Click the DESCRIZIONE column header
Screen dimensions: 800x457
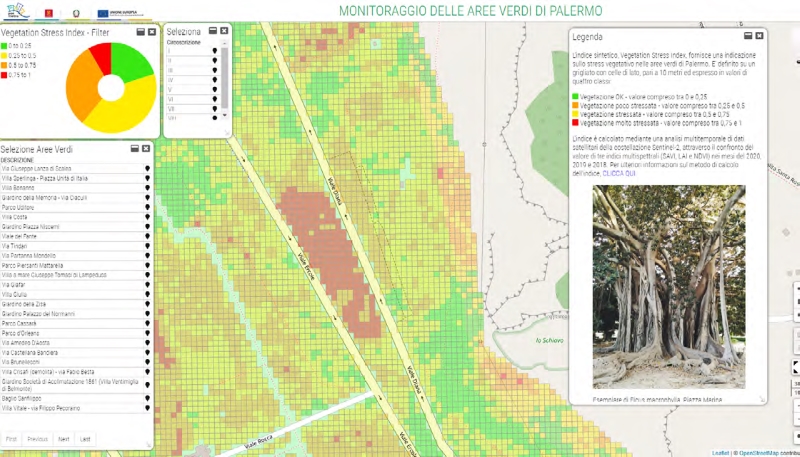(17, 160)
